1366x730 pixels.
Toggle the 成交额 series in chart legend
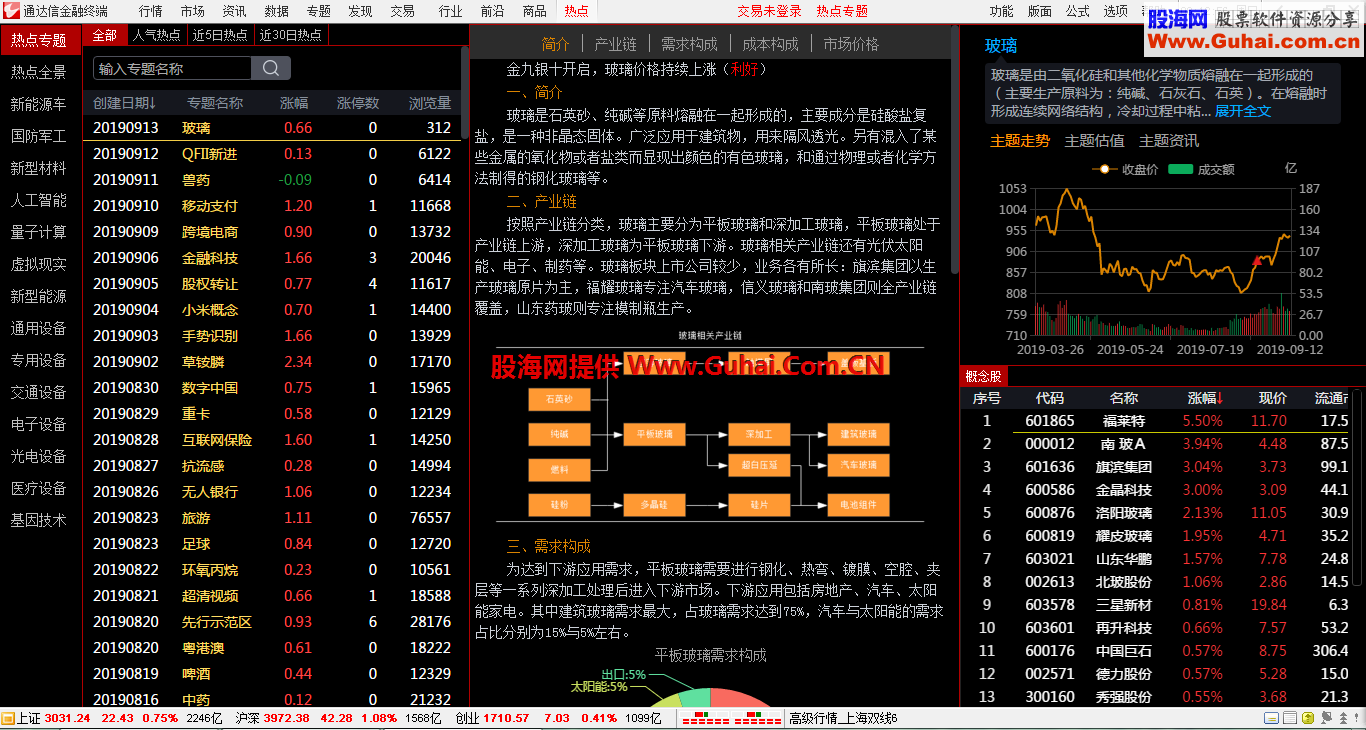(1201, 169)
